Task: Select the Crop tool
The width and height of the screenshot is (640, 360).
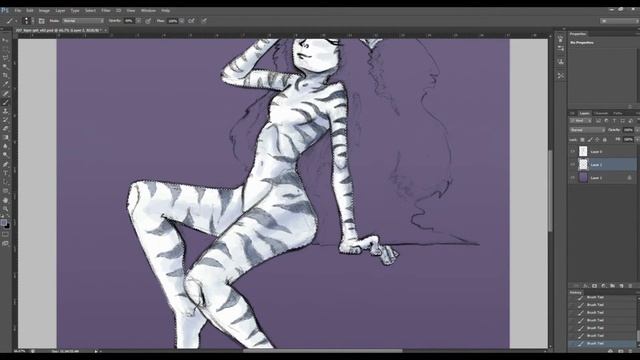Action: [5, 75]
